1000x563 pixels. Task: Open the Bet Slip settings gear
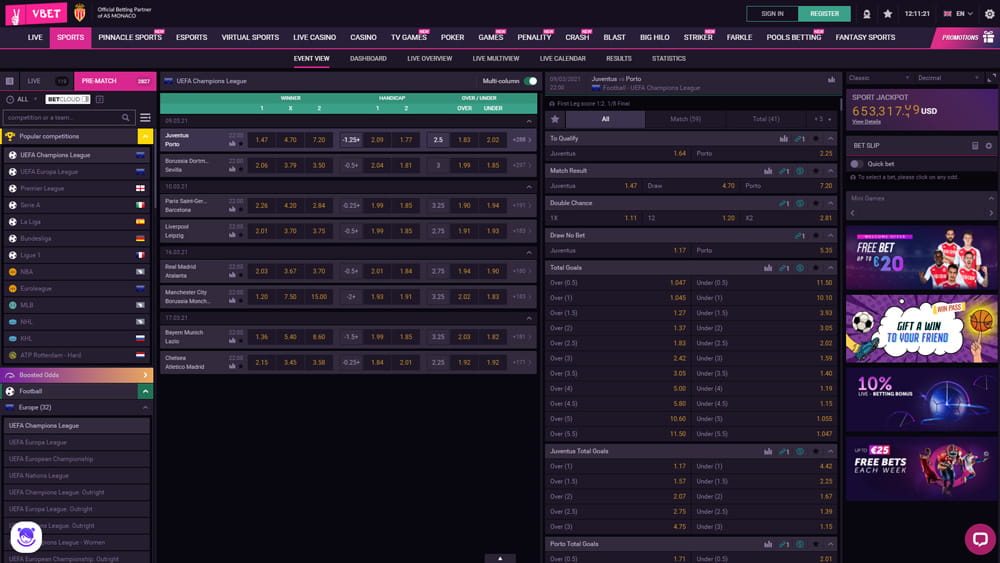tap(989, 145)
